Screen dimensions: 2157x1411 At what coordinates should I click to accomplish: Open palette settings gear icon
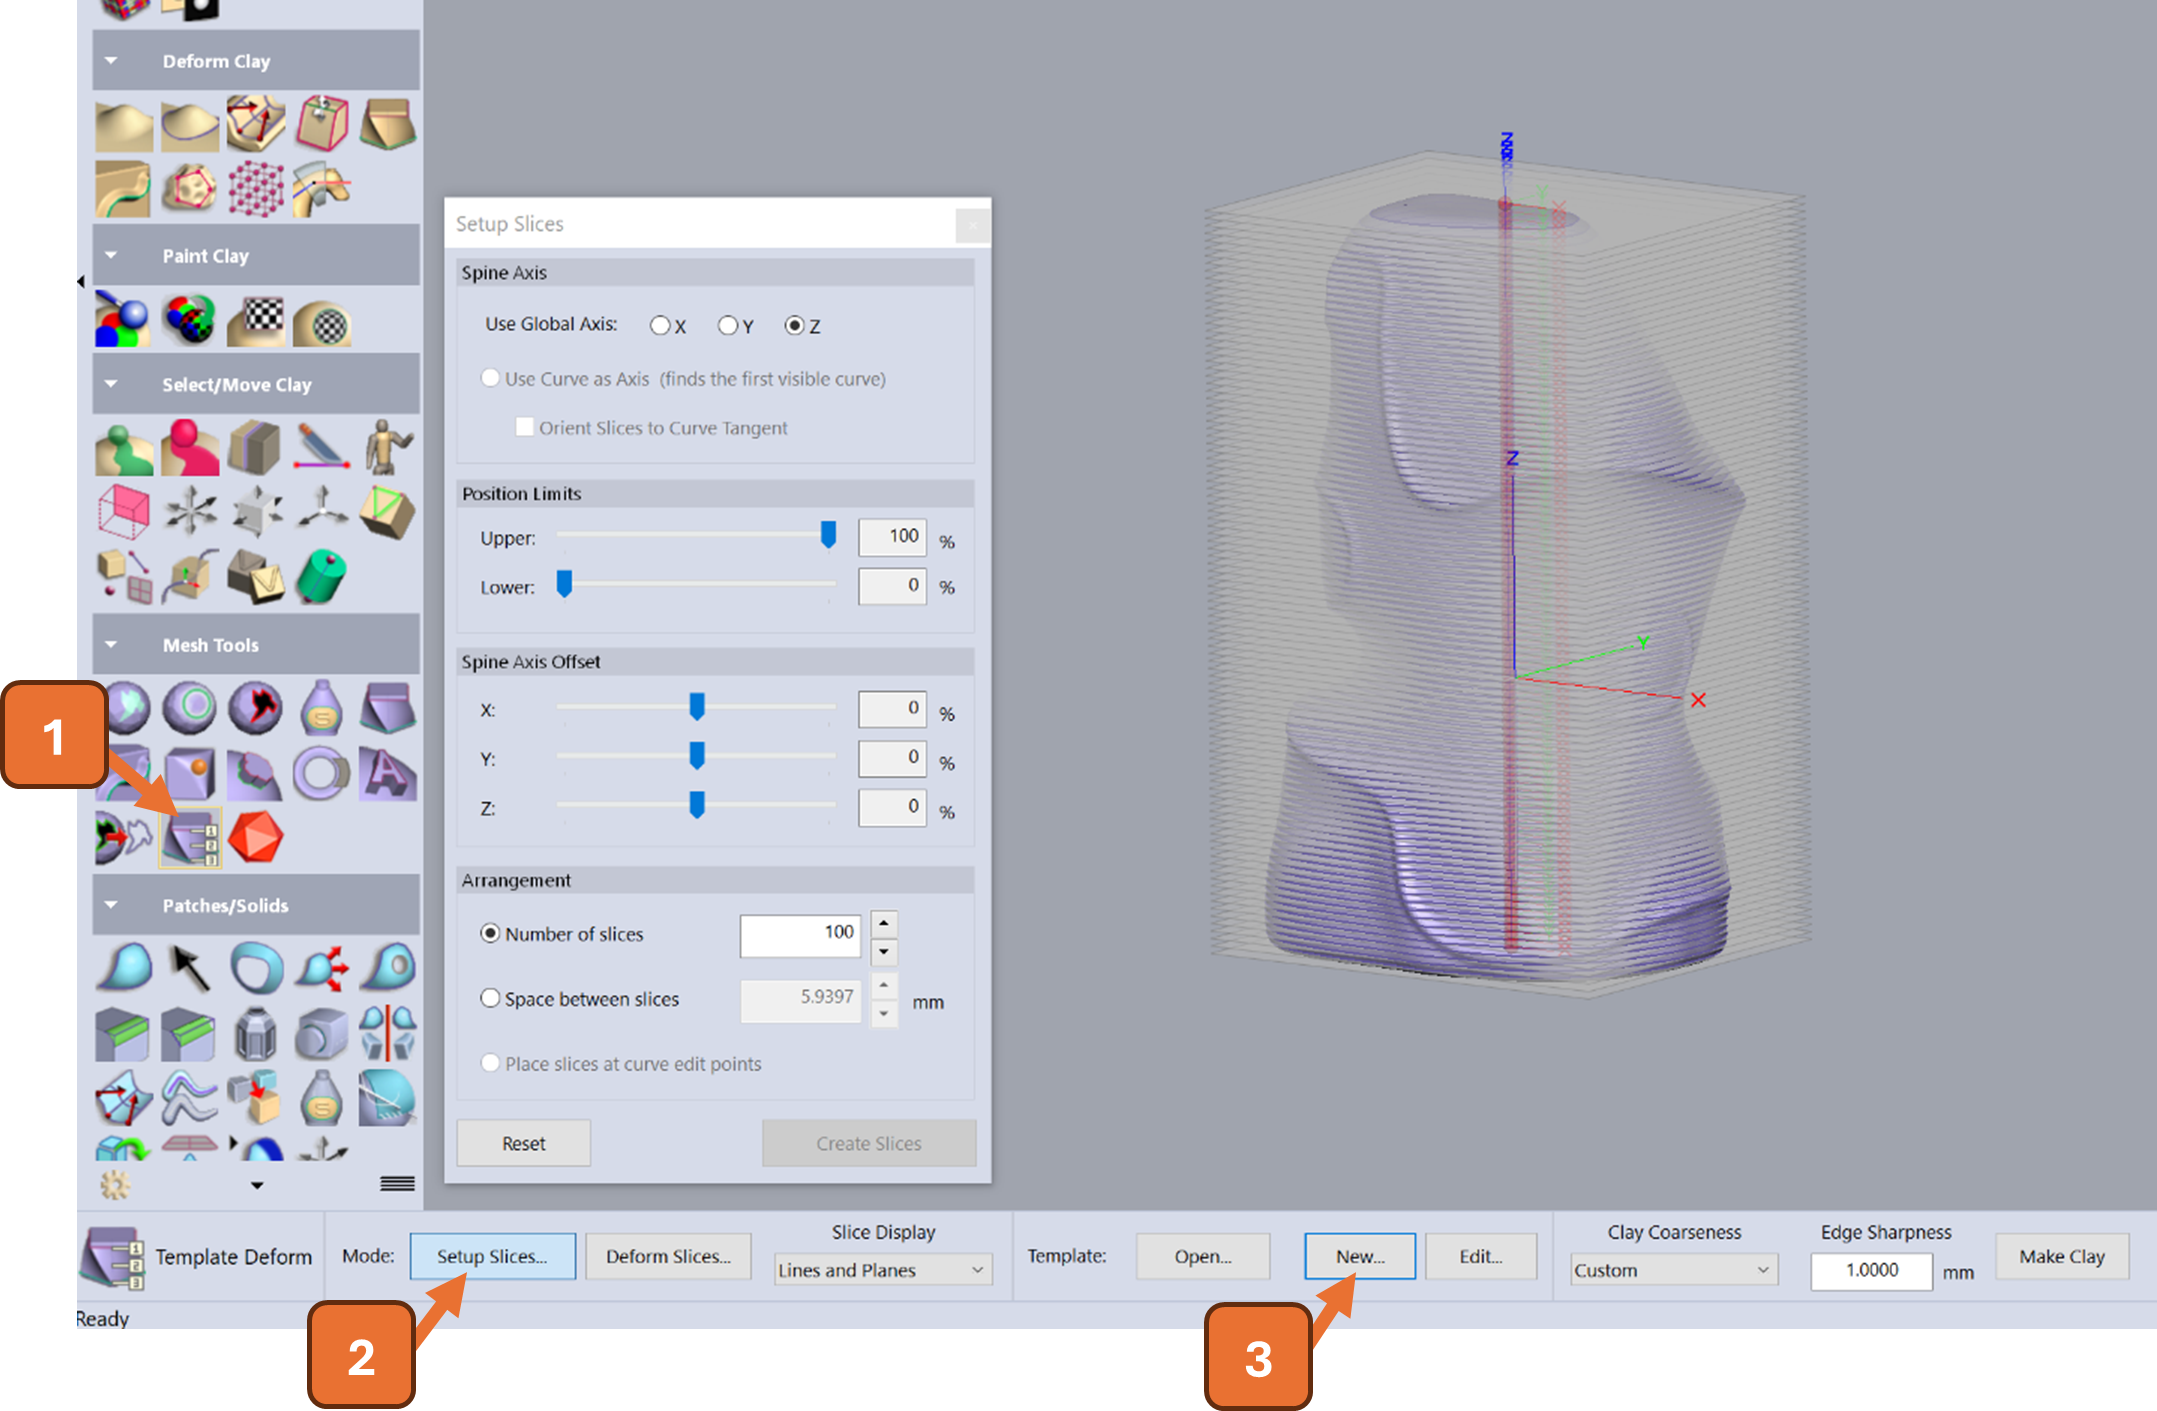pyautogui.click(x=115, y=1185)
